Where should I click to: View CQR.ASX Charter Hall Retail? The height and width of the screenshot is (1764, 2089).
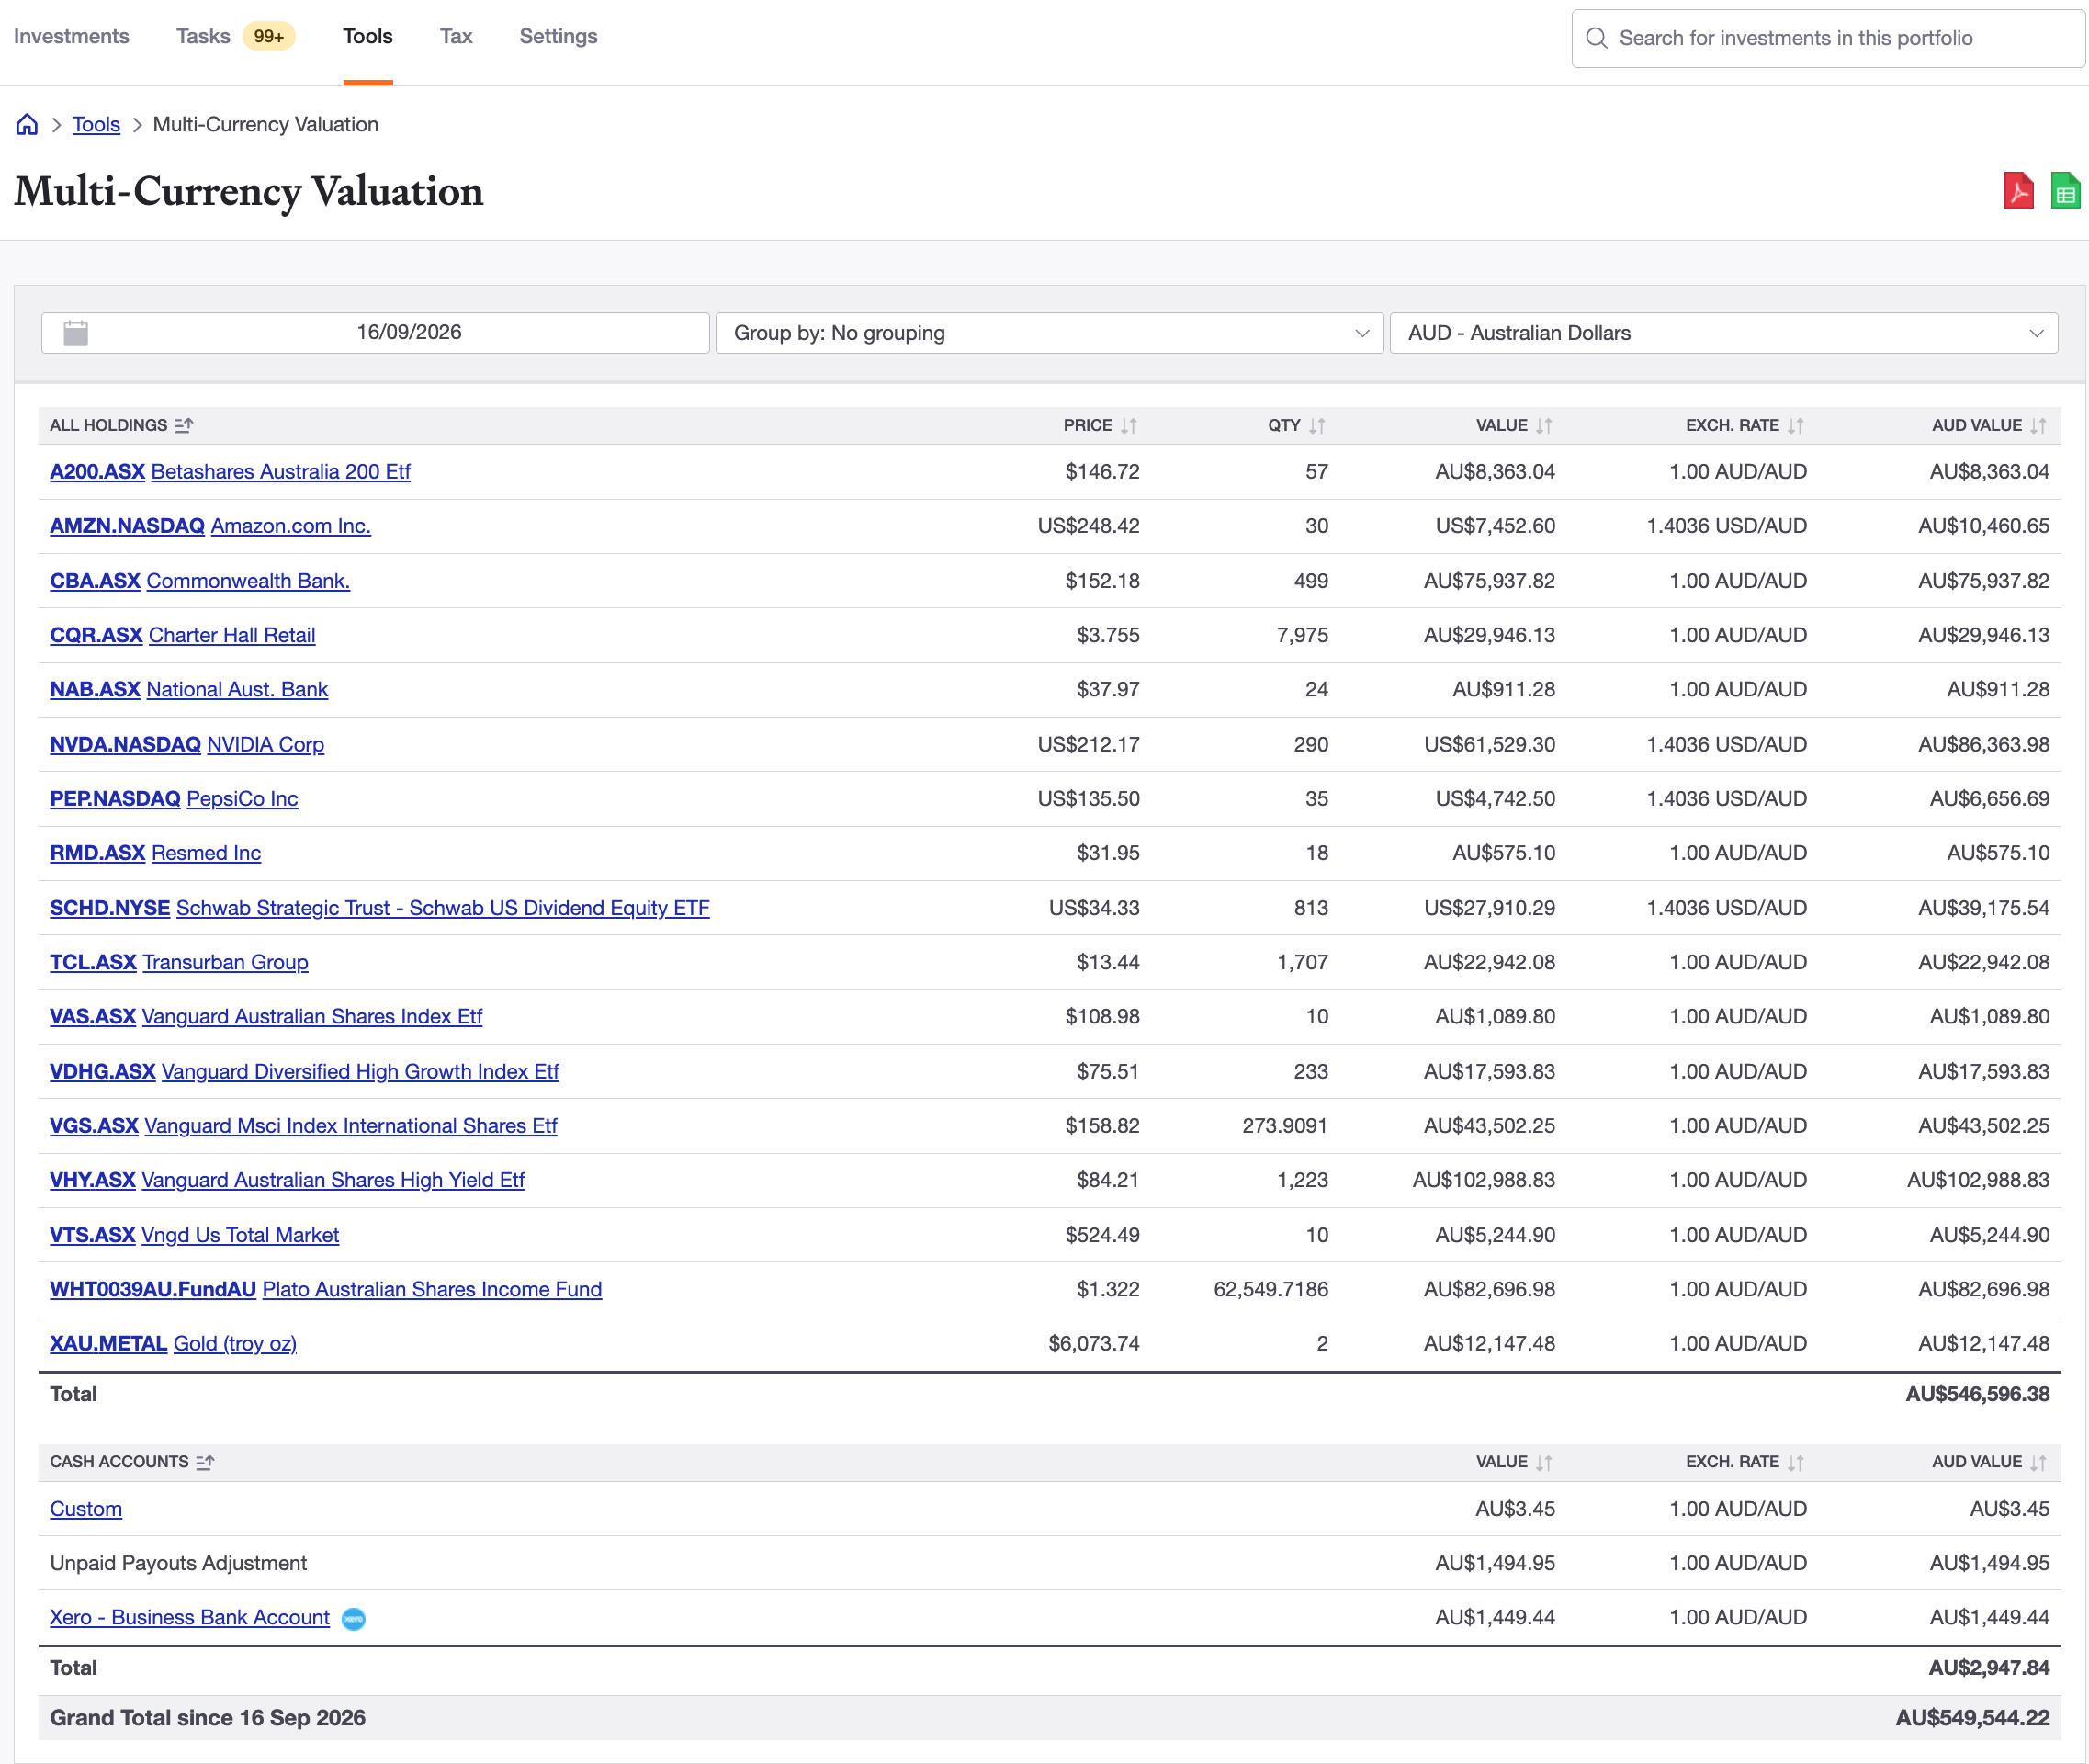point(182,635)
